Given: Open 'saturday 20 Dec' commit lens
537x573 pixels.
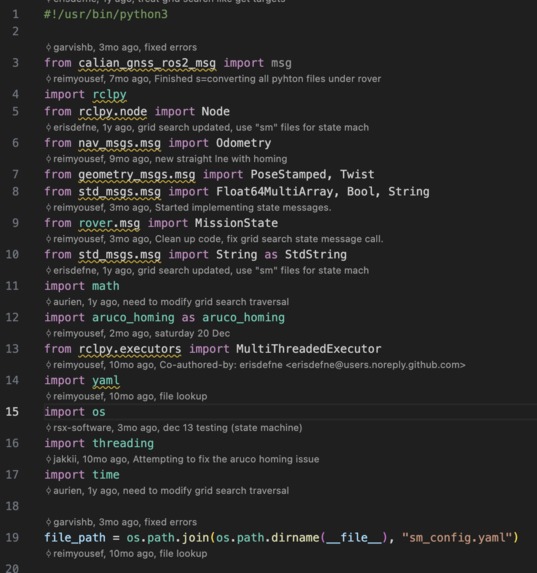Looking at the screenshot, I should point(138,333).
